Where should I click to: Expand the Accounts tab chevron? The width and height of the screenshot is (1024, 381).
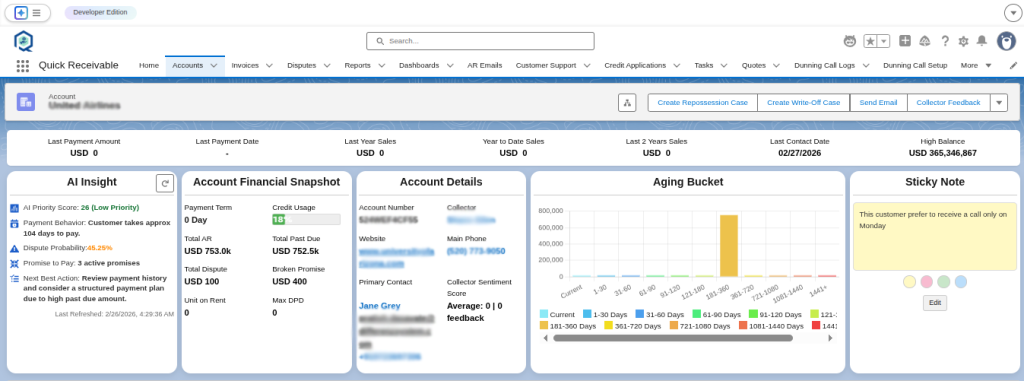click(214, 65)
